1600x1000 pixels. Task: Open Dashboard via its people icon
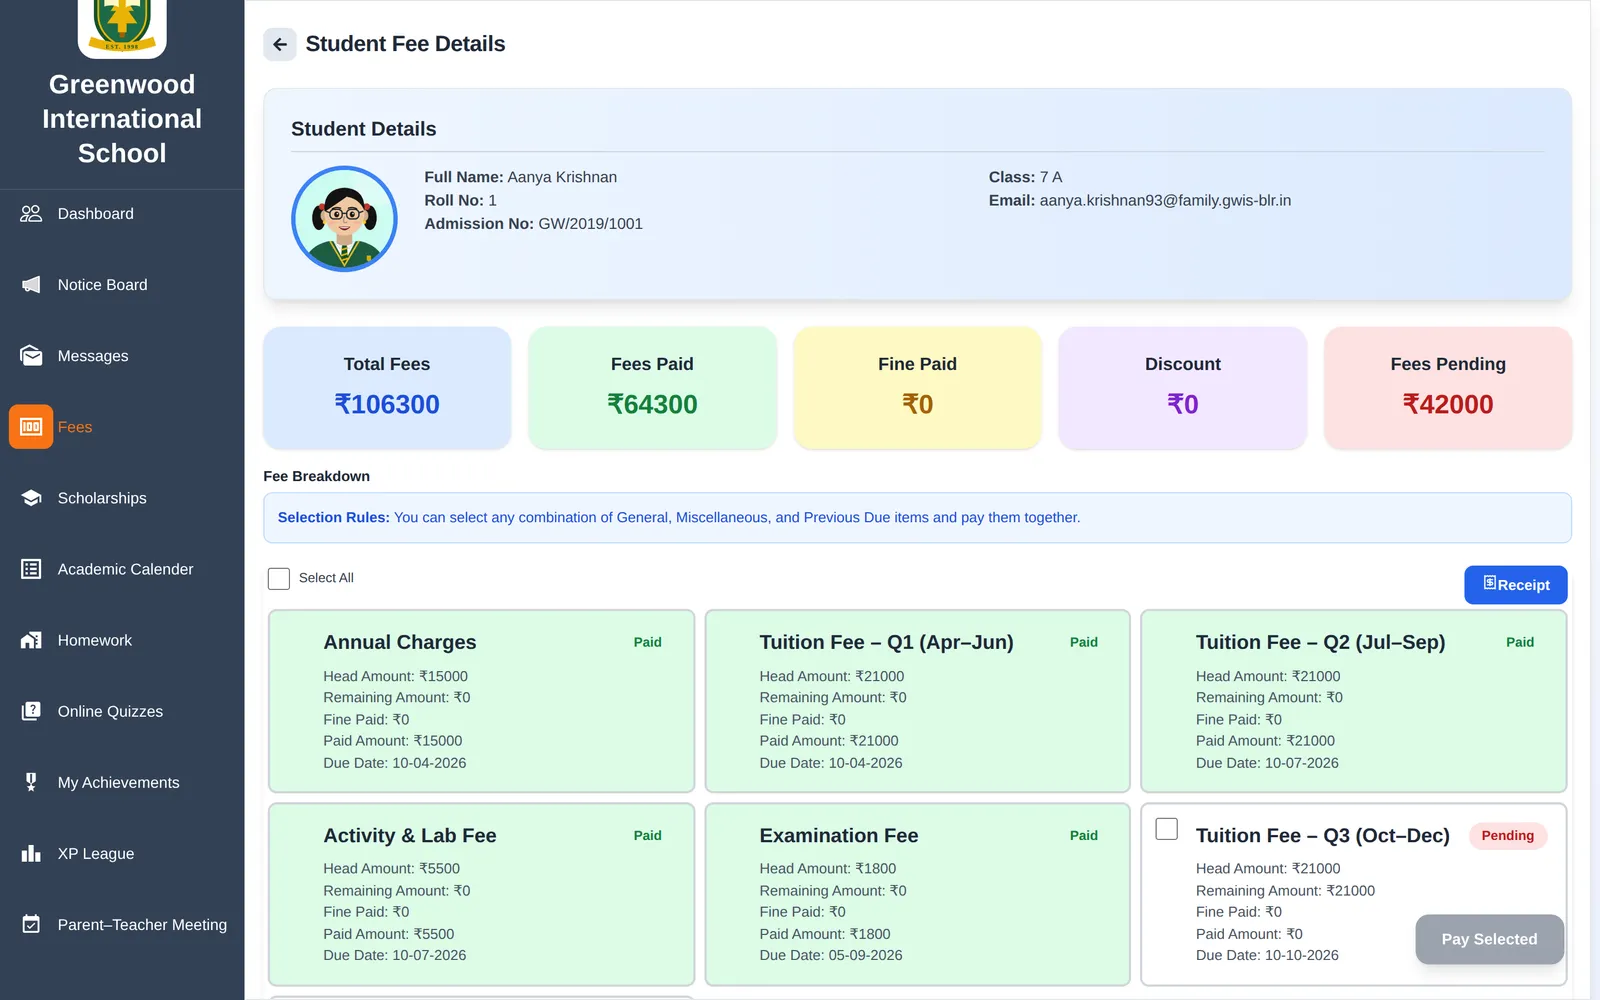31,214
